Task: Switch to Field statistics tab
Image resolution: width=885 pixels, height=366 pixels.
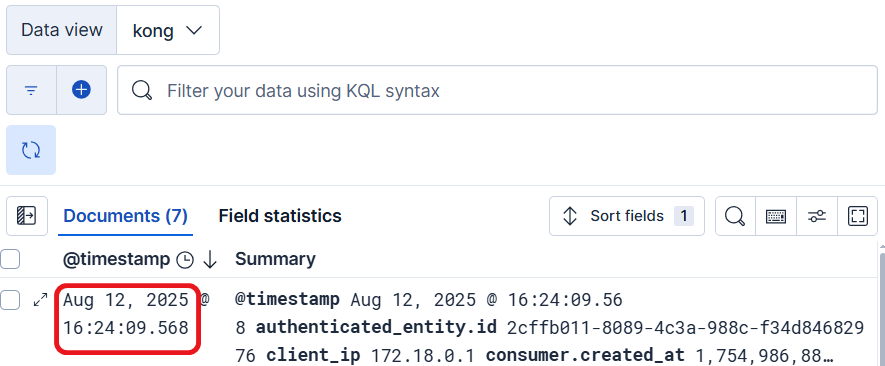Action: 280,216
